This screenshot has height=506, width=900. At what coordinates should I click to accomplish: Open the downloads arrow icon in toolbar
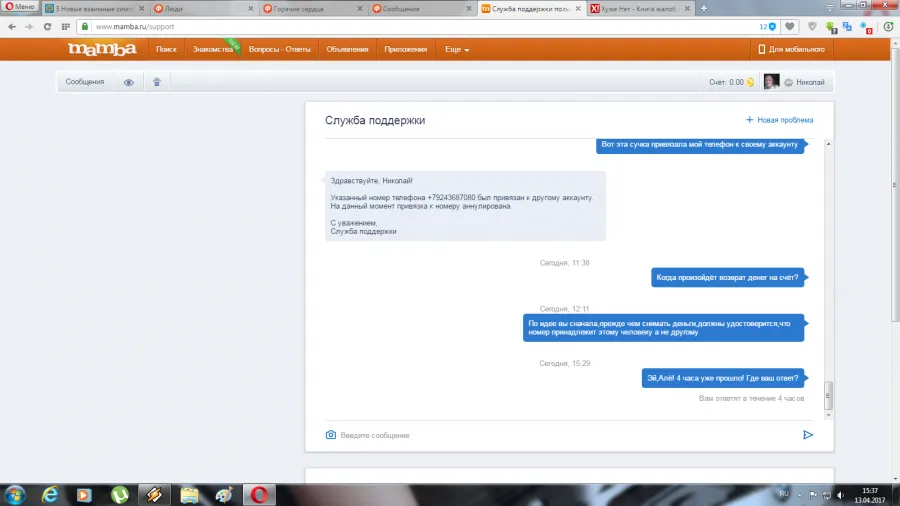coord(889,26)
